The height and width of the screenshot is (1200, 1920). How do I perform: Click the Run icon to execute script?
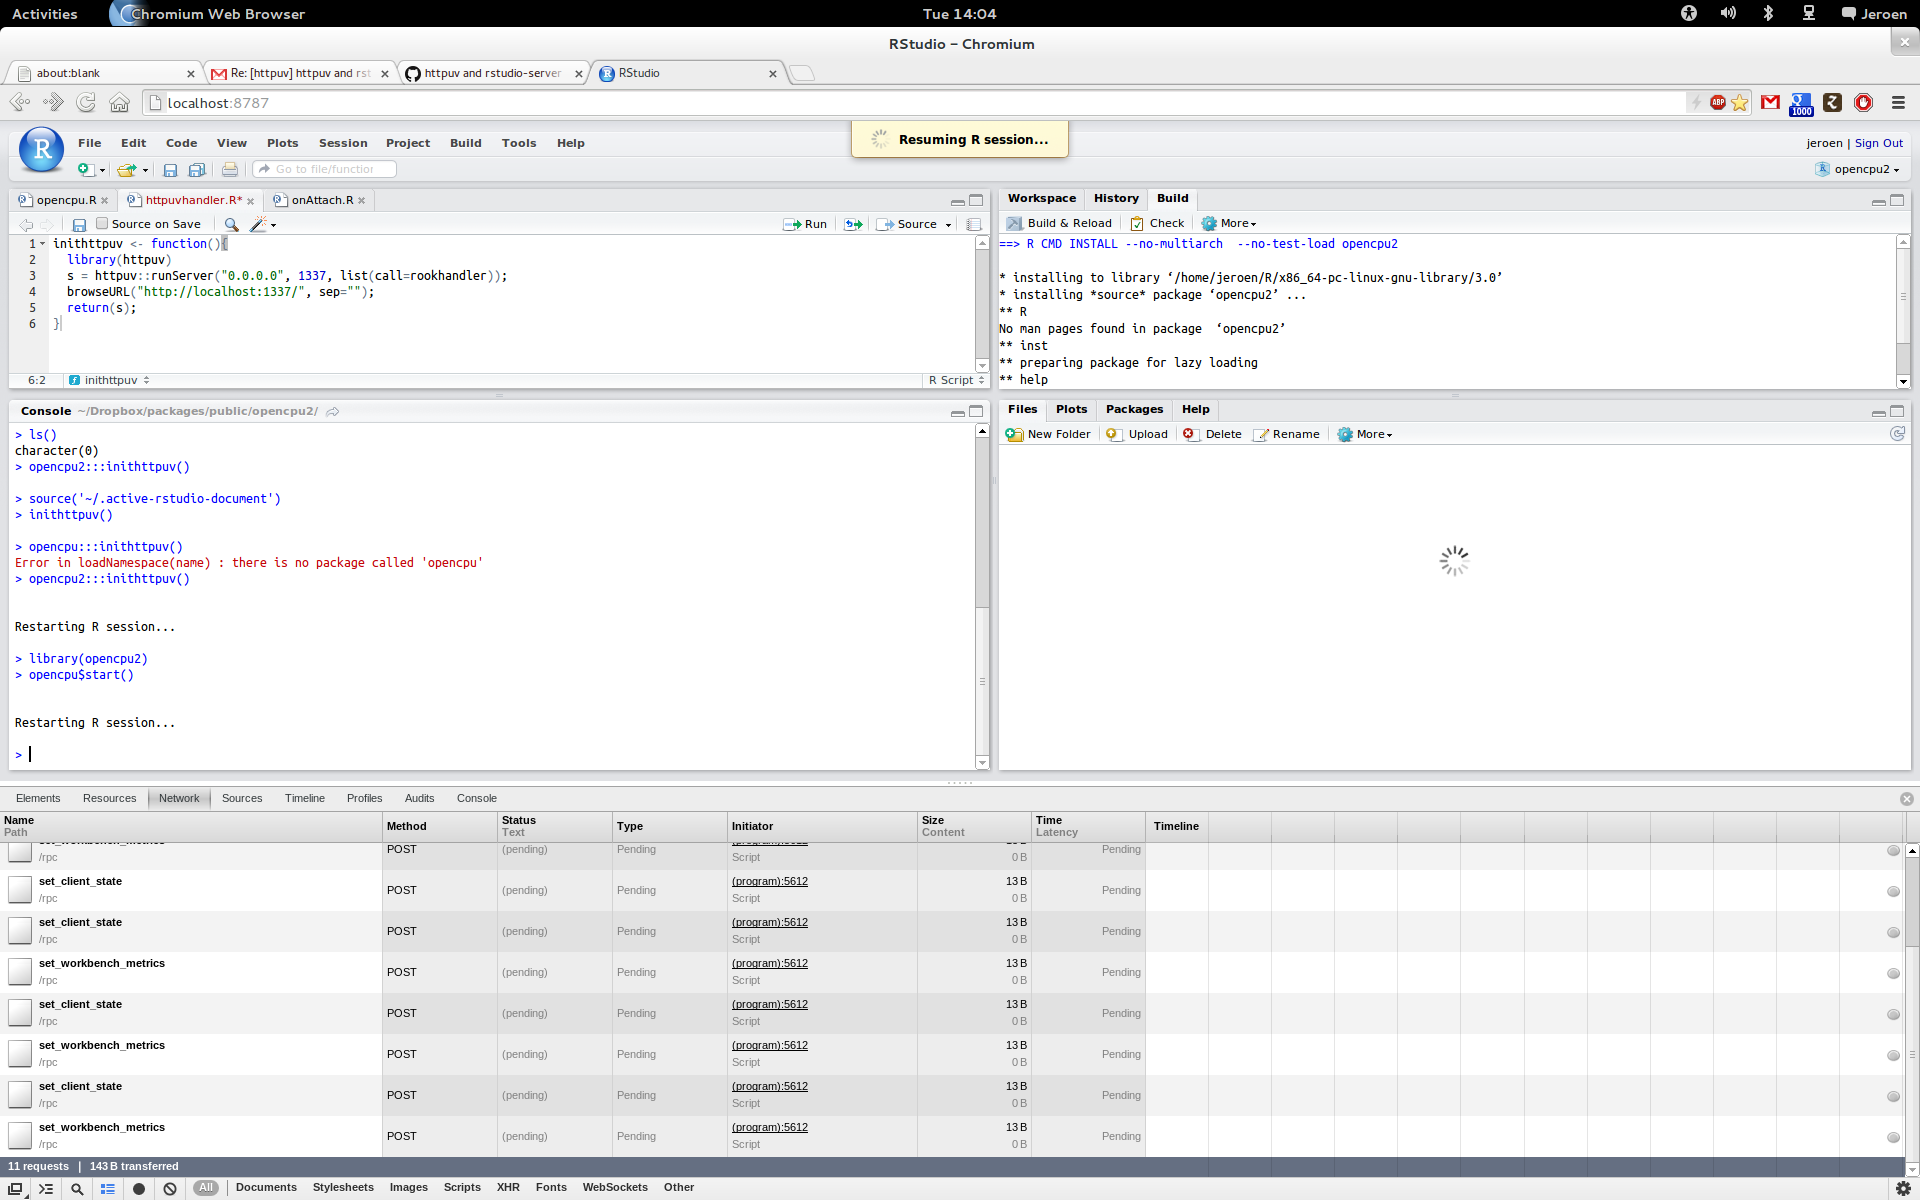[x=804, y=224]
